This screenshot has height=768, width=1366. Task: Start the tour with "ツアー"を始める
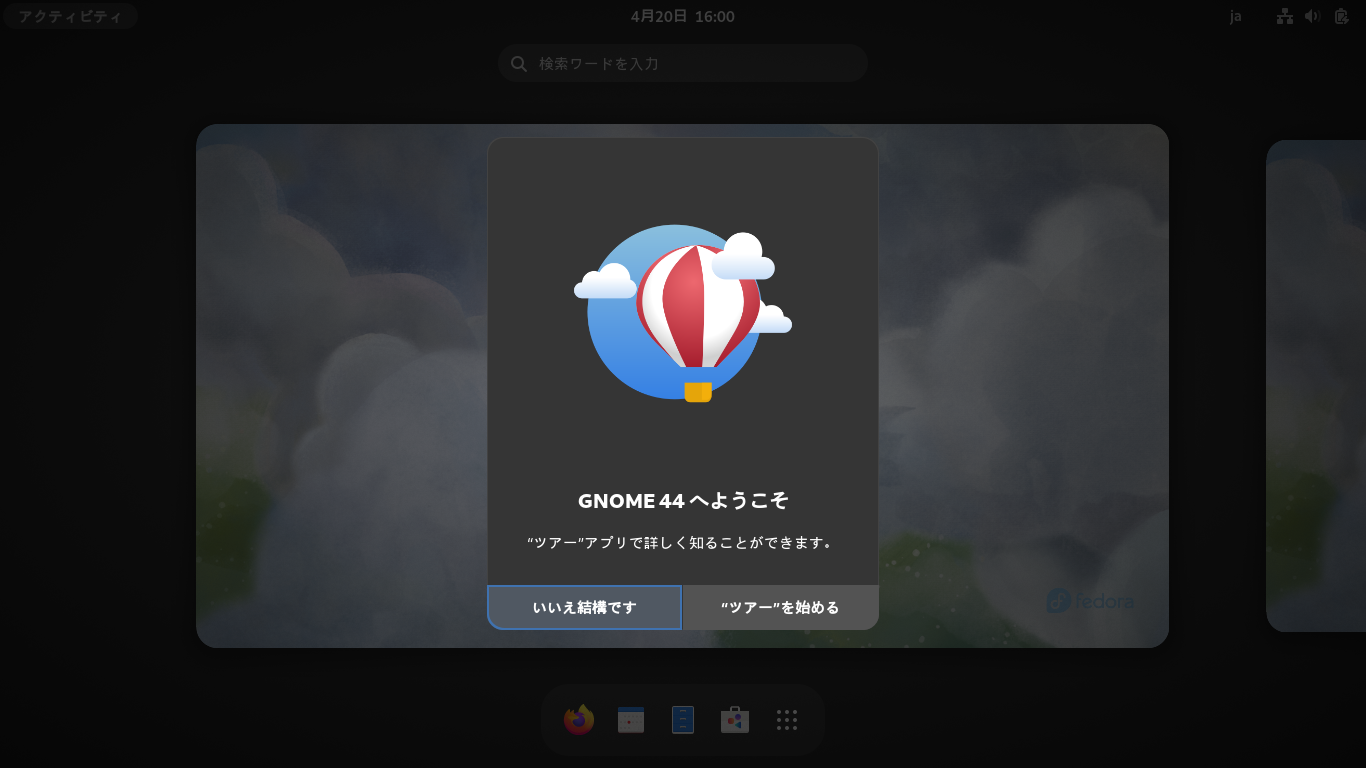click(x=780, y=607)
